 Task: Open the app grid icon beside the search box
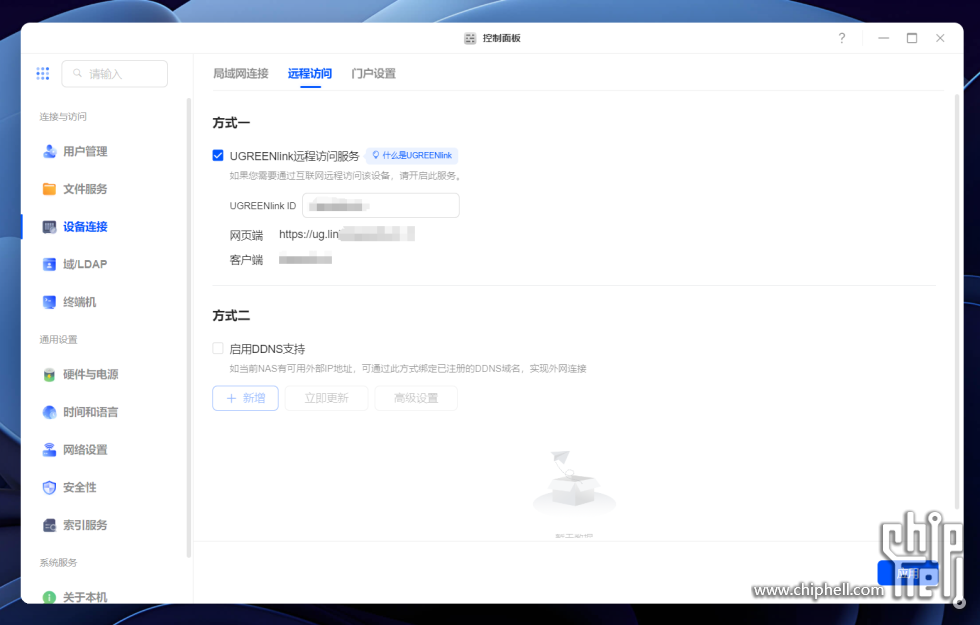coord(42,74)
